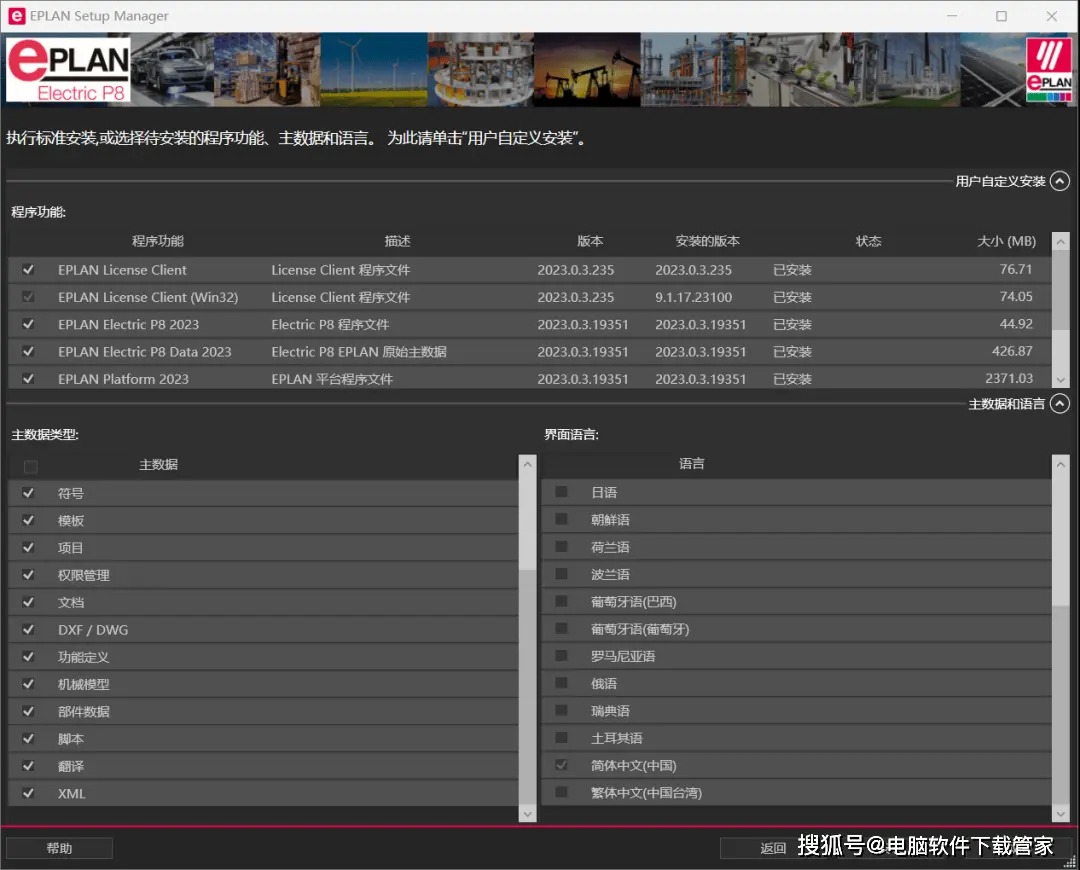Click the size value '76.71'

[1016, 269]
